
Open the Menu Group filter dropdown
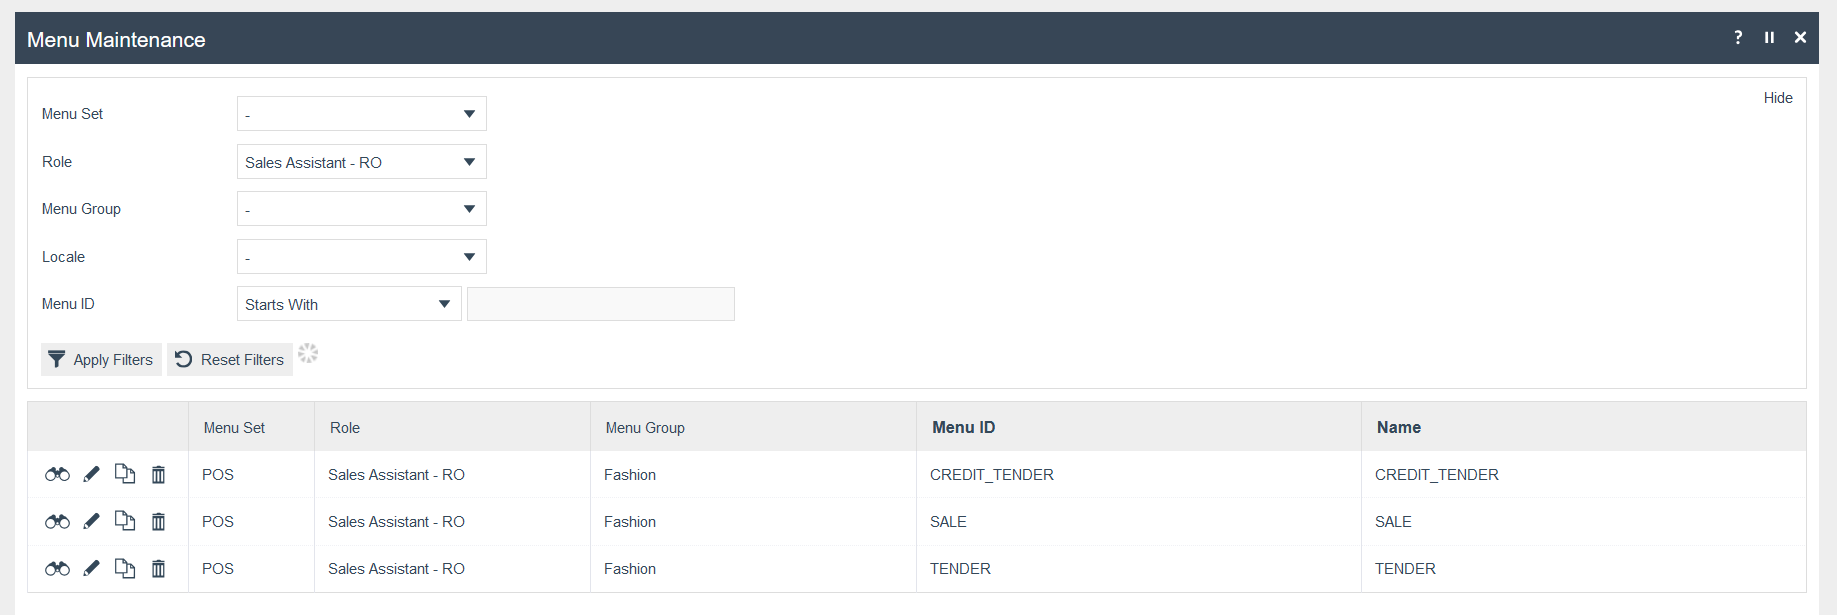click(361, 209)
